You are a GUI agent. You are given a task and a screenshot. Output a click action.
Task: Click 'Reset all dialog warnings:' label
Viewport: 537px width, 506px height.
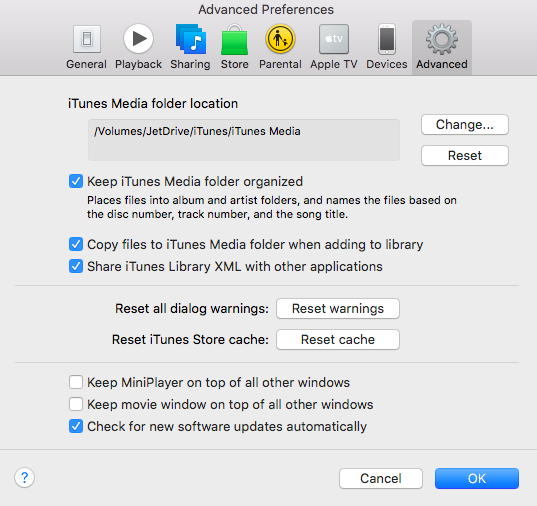coord(192,309)
